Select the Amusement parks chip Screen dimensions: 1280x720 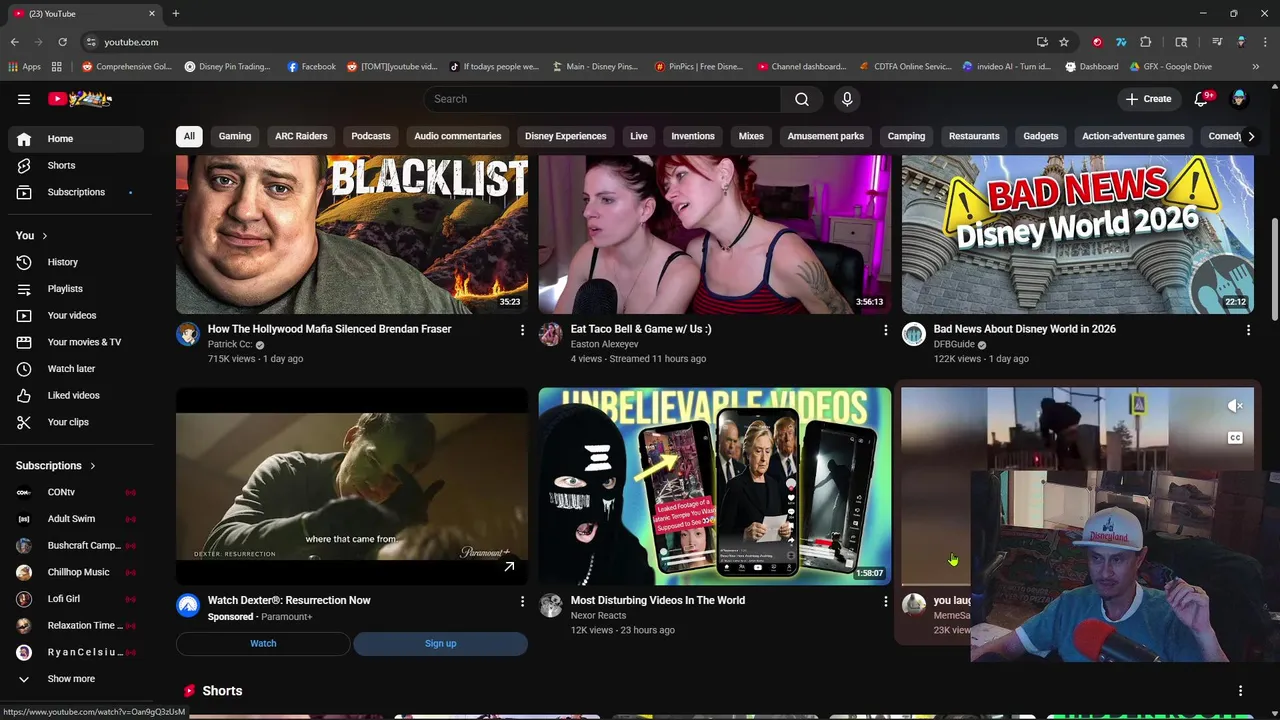point(826,136)
